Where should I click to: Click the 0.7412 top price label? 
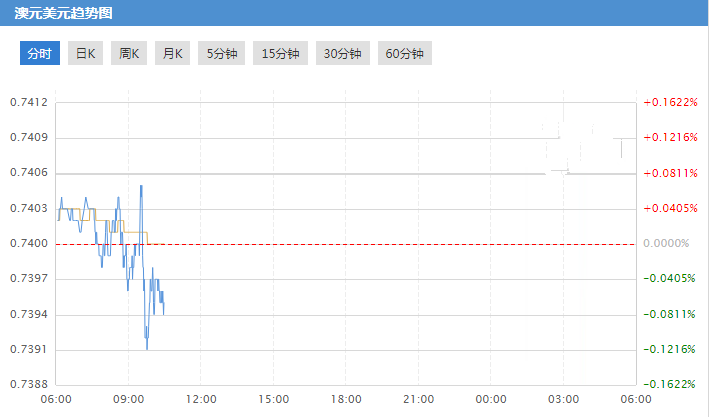(28, 103)
